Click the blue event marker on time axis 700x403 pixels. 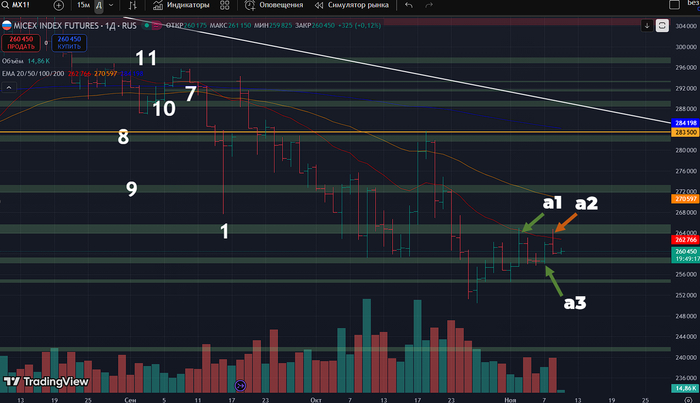[239, 385]
